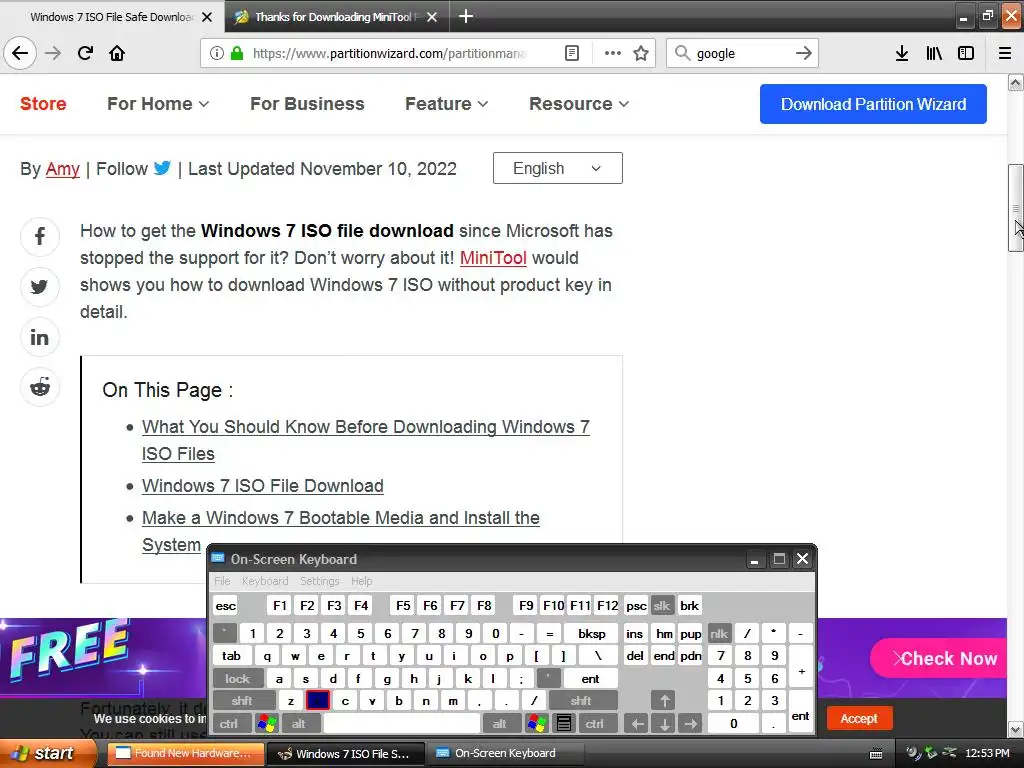Share article via Twitter side icon
1024x768 pixels.
coord(40,287)
